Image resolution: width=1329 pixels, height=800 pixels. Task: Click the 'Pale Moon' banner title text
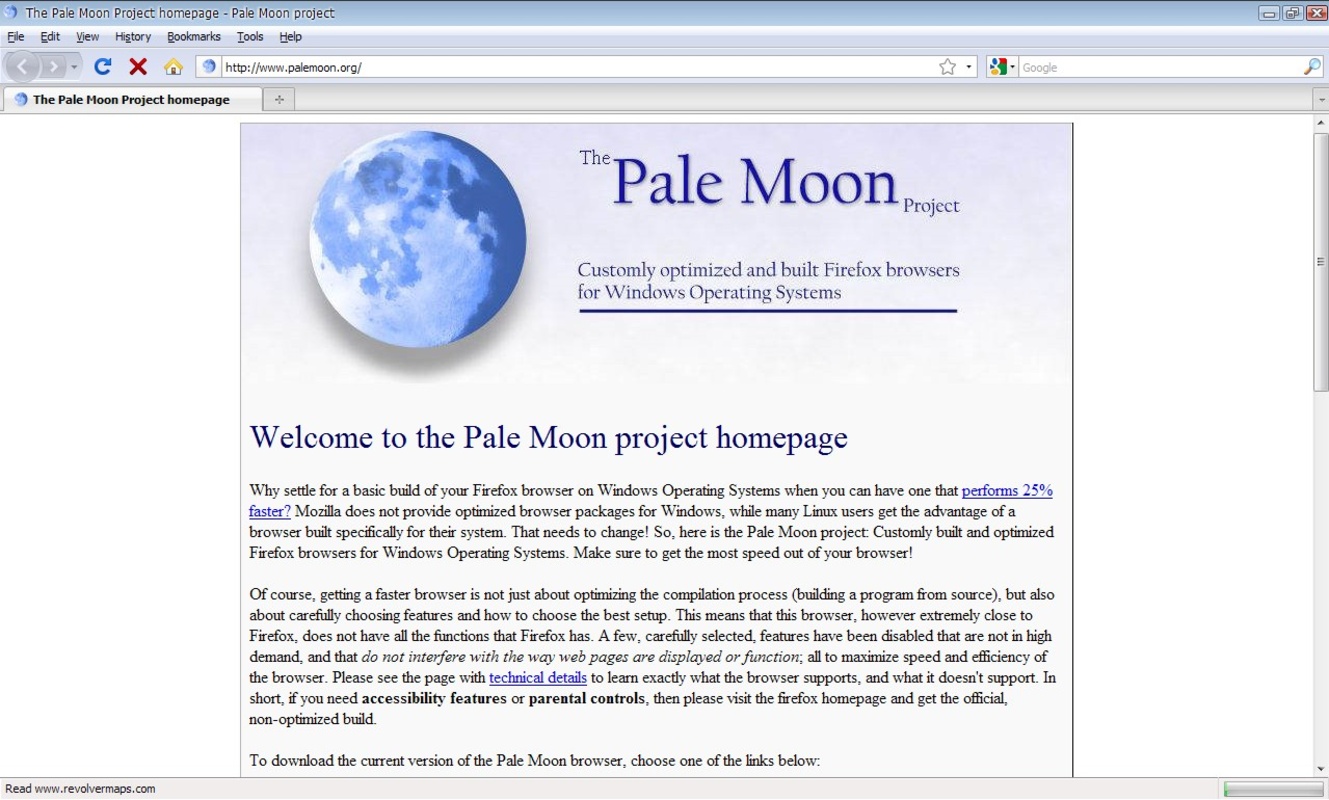755,182
